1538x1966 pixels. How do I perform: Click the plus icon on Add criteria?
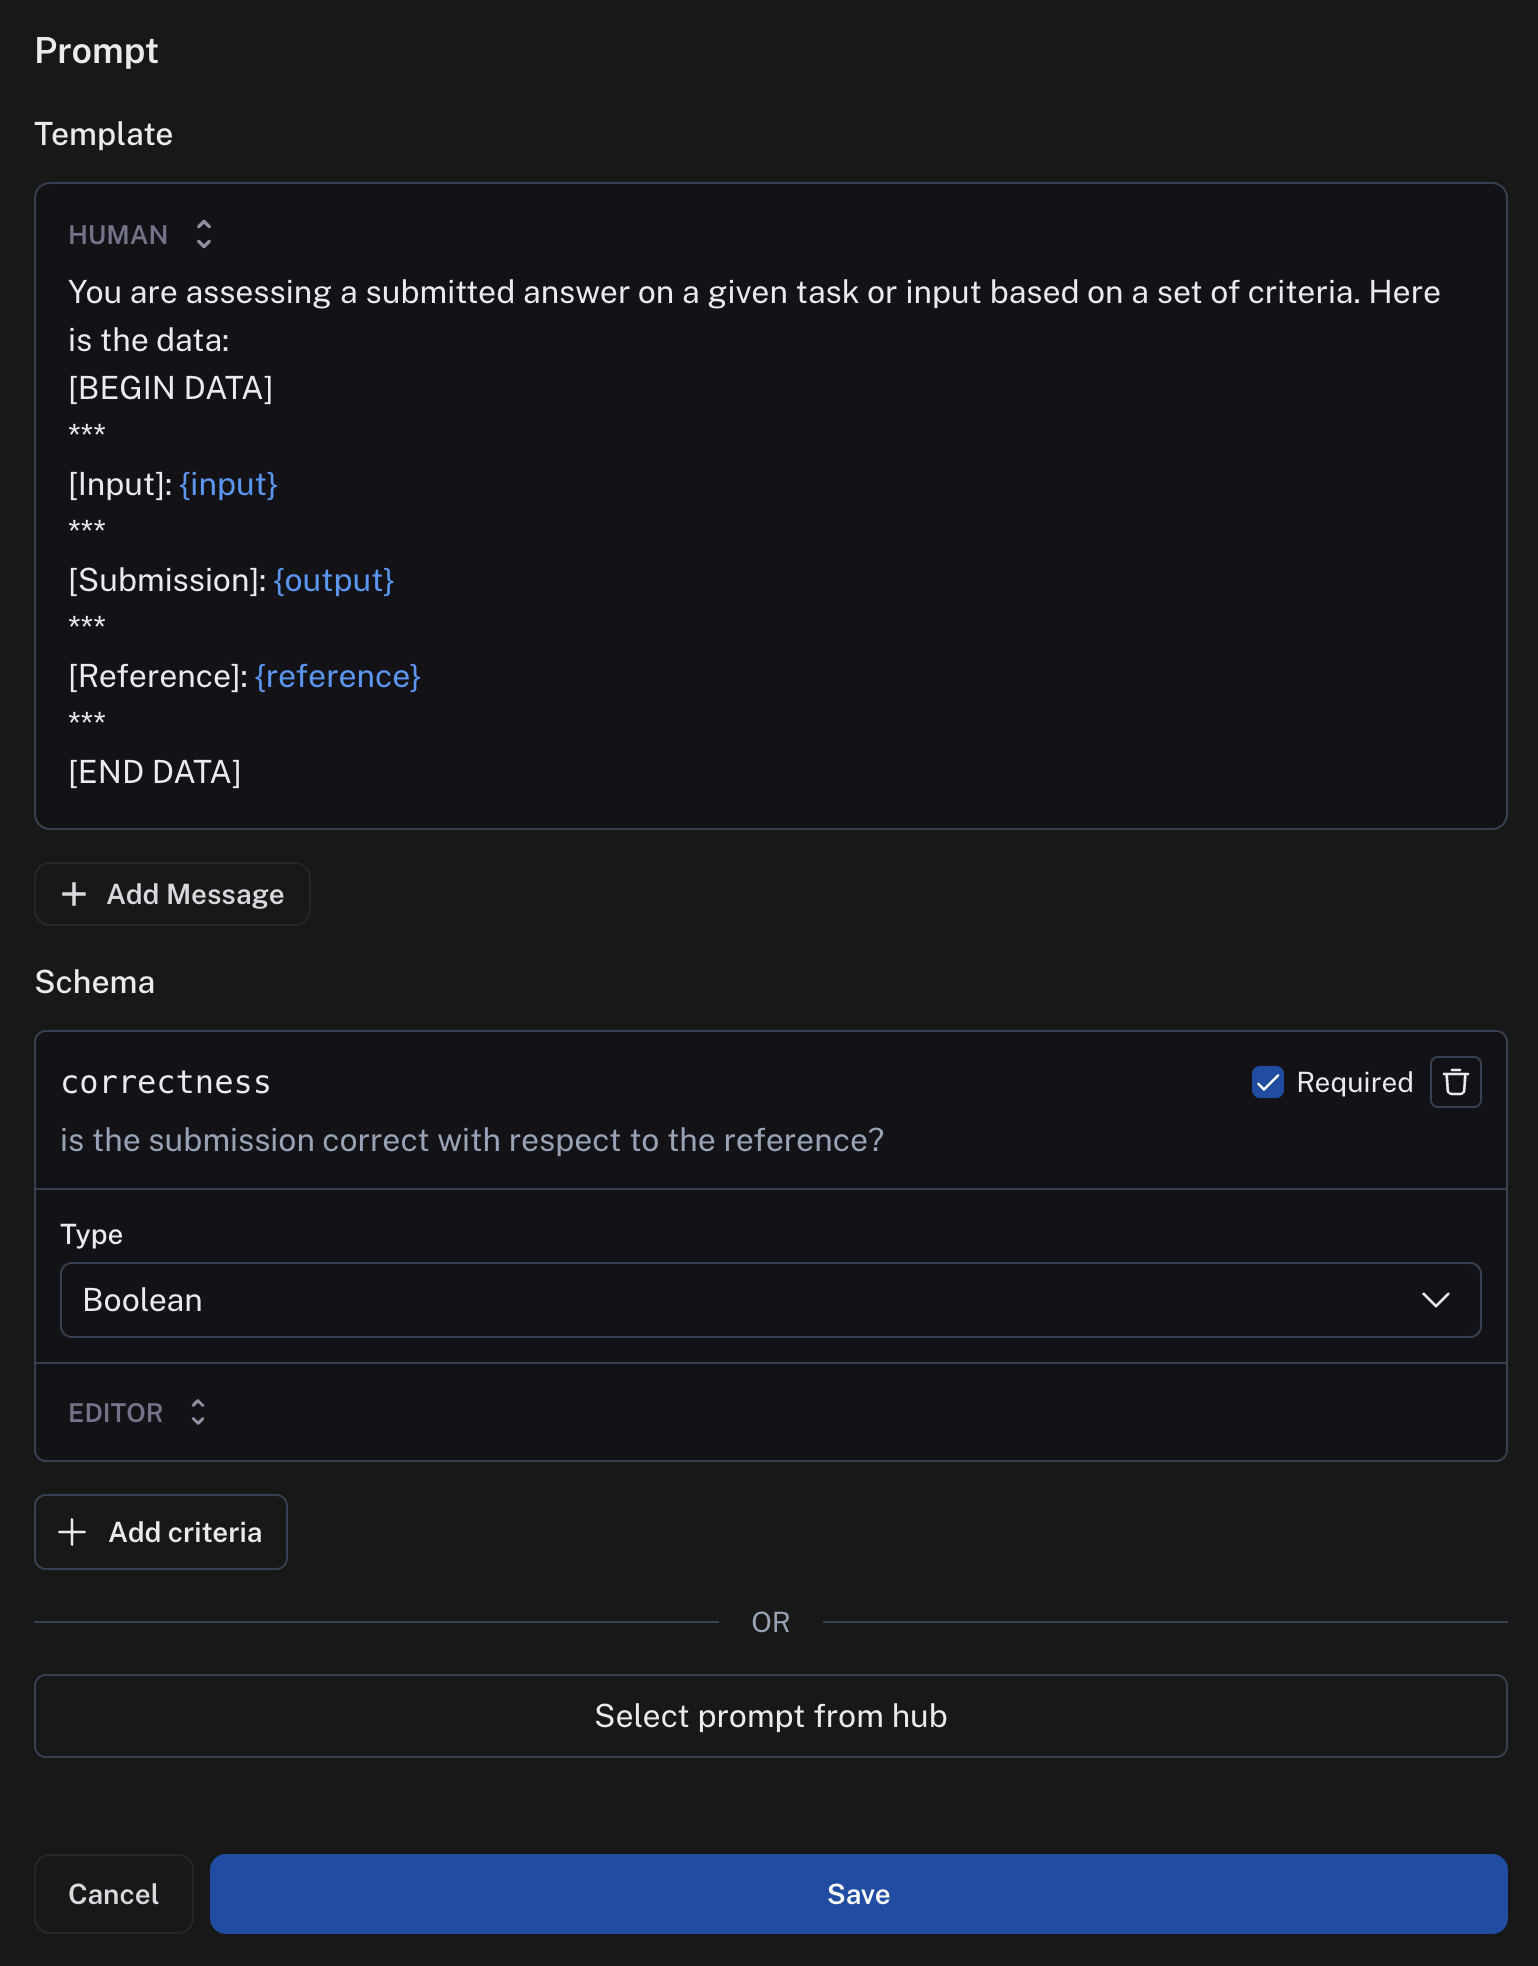73,1531
